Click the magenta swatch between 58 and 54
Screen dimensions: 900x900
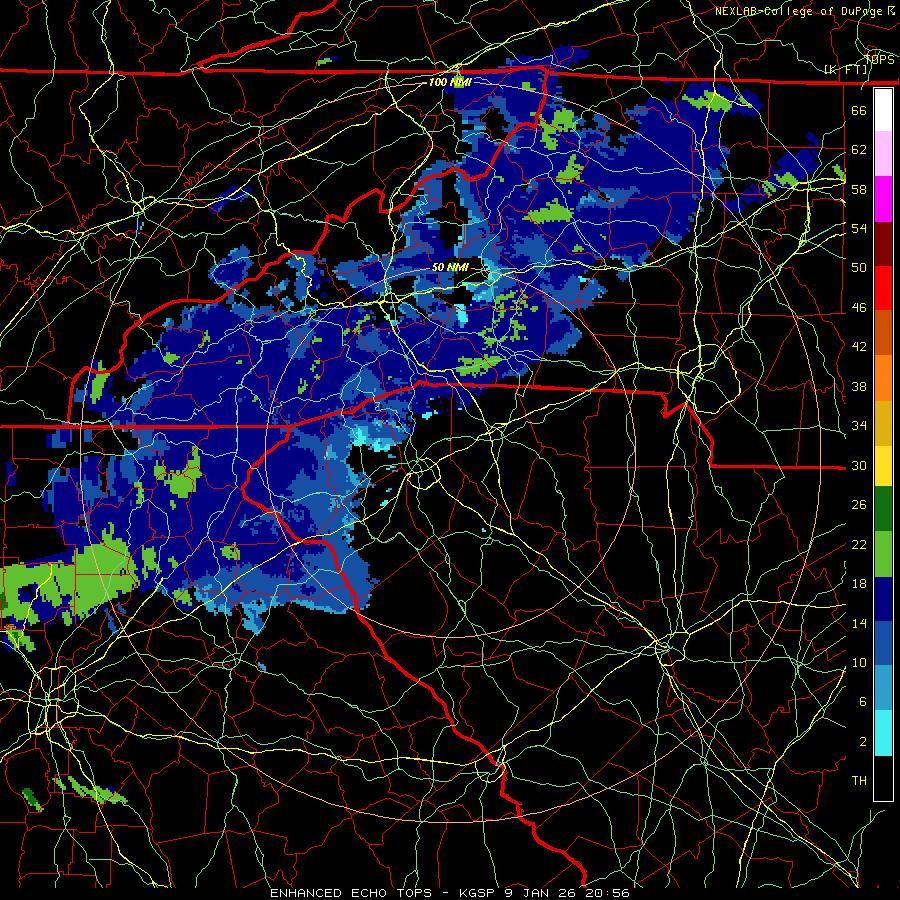(883, 199)
